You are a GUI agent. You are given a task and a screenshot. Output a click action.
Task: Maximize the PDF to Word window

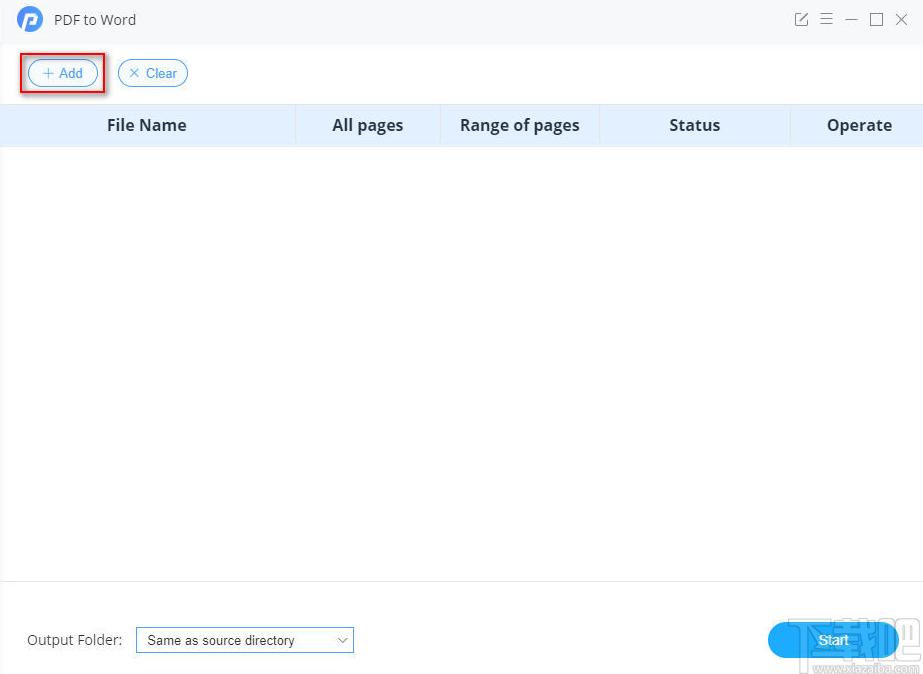tap(876, 19)
